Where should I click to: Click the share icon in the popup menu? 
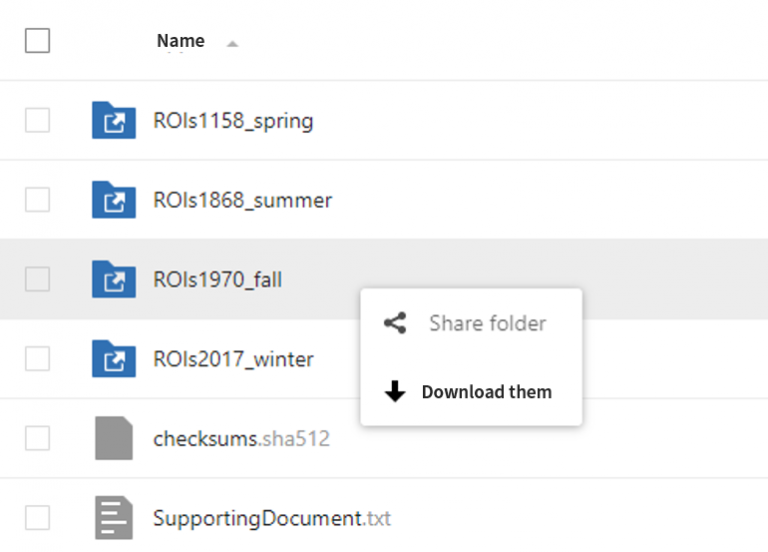click(x=395, y=323)
